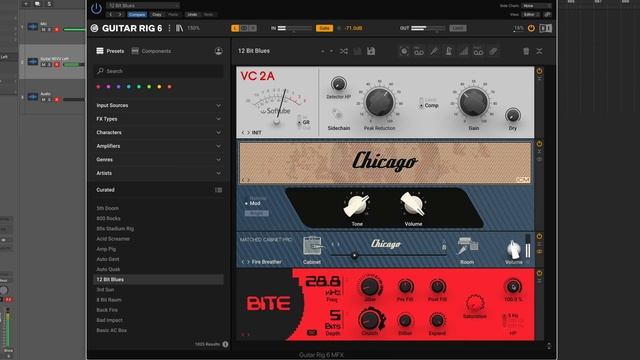Open the metronome tool in the rack toolbar
This screenshot has height=360, width=640.
[x=449, y=51]
